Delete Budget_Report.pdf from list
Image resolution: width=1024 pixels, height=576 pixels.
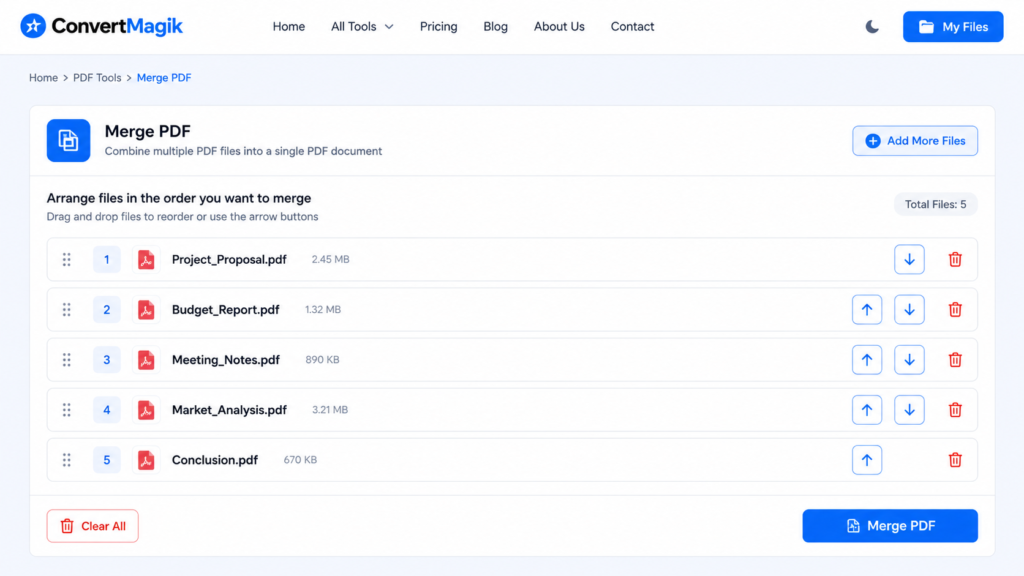point(955,310)
